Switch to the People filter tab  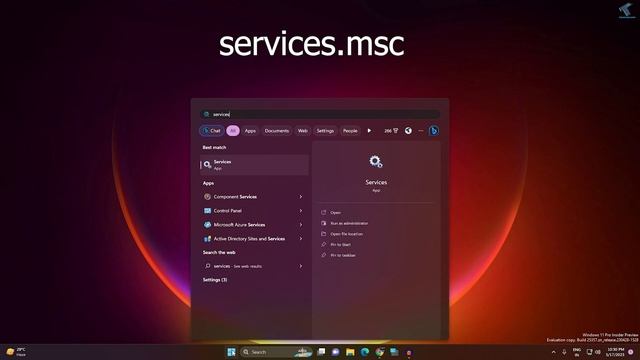point(350,131)
